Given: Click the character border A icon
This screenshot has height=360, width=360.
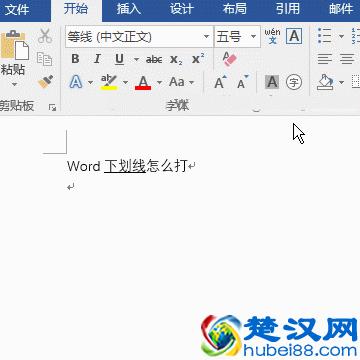Looking at the screenshot, I should pos(294,36).
